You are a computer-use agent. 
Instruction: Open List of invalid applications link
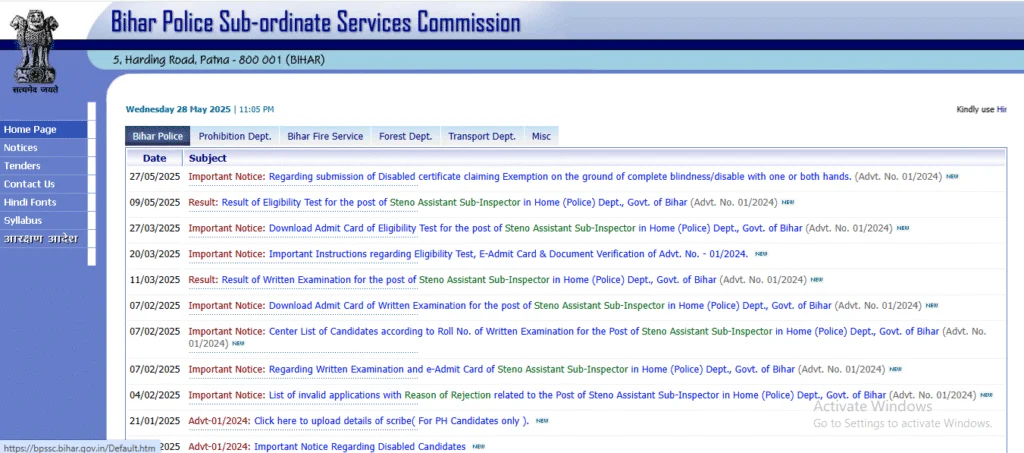tap(577, 395)
